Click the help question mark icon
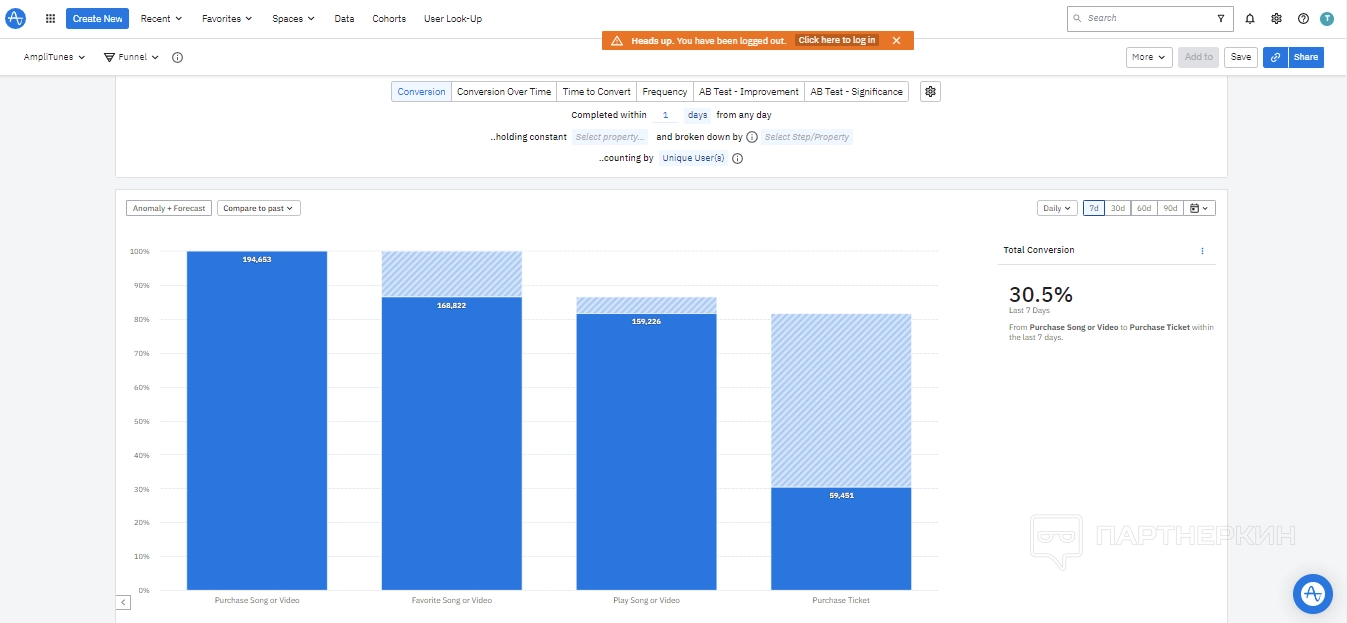The width and height of the screenshot is (1347, 623). pyautogui.click(x=1303, y=18)
